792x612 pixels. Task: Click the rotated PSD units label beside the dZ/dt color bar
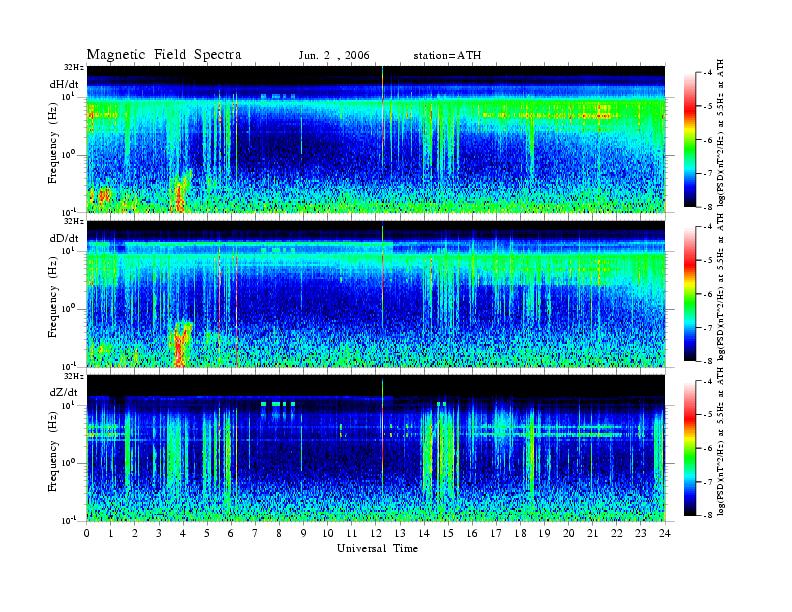(x=721, y=441)
